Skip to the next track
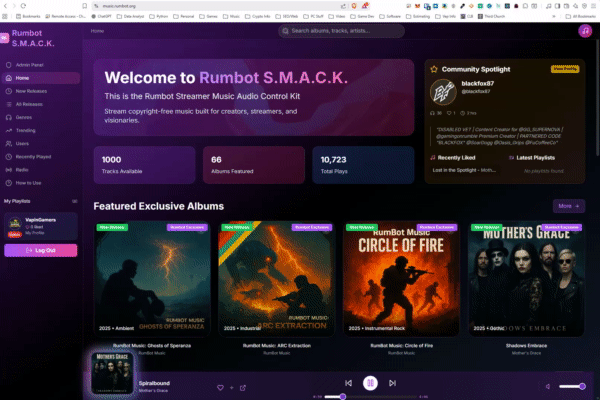The image size is (600, 400). [x=392, y=384]
